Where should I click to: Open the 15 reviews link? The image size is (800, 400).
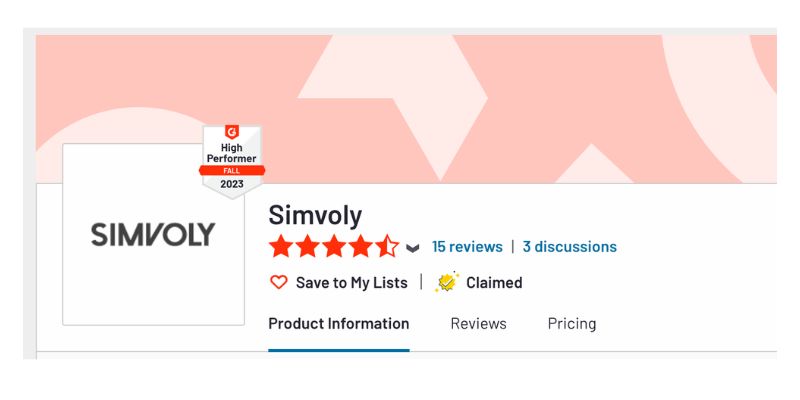point(467,246)
